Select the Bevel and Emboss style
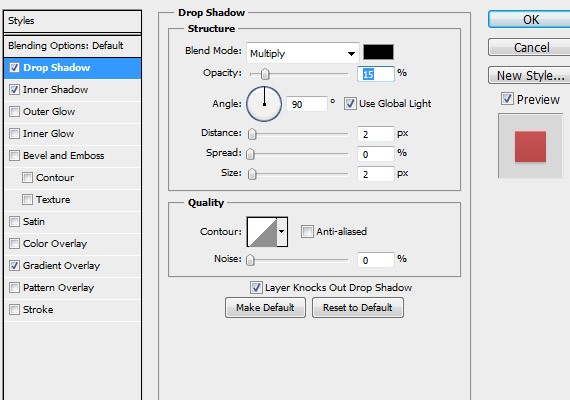Image resolution: width=570 pixels, height=400 pixels. click(x=64, y=156)
